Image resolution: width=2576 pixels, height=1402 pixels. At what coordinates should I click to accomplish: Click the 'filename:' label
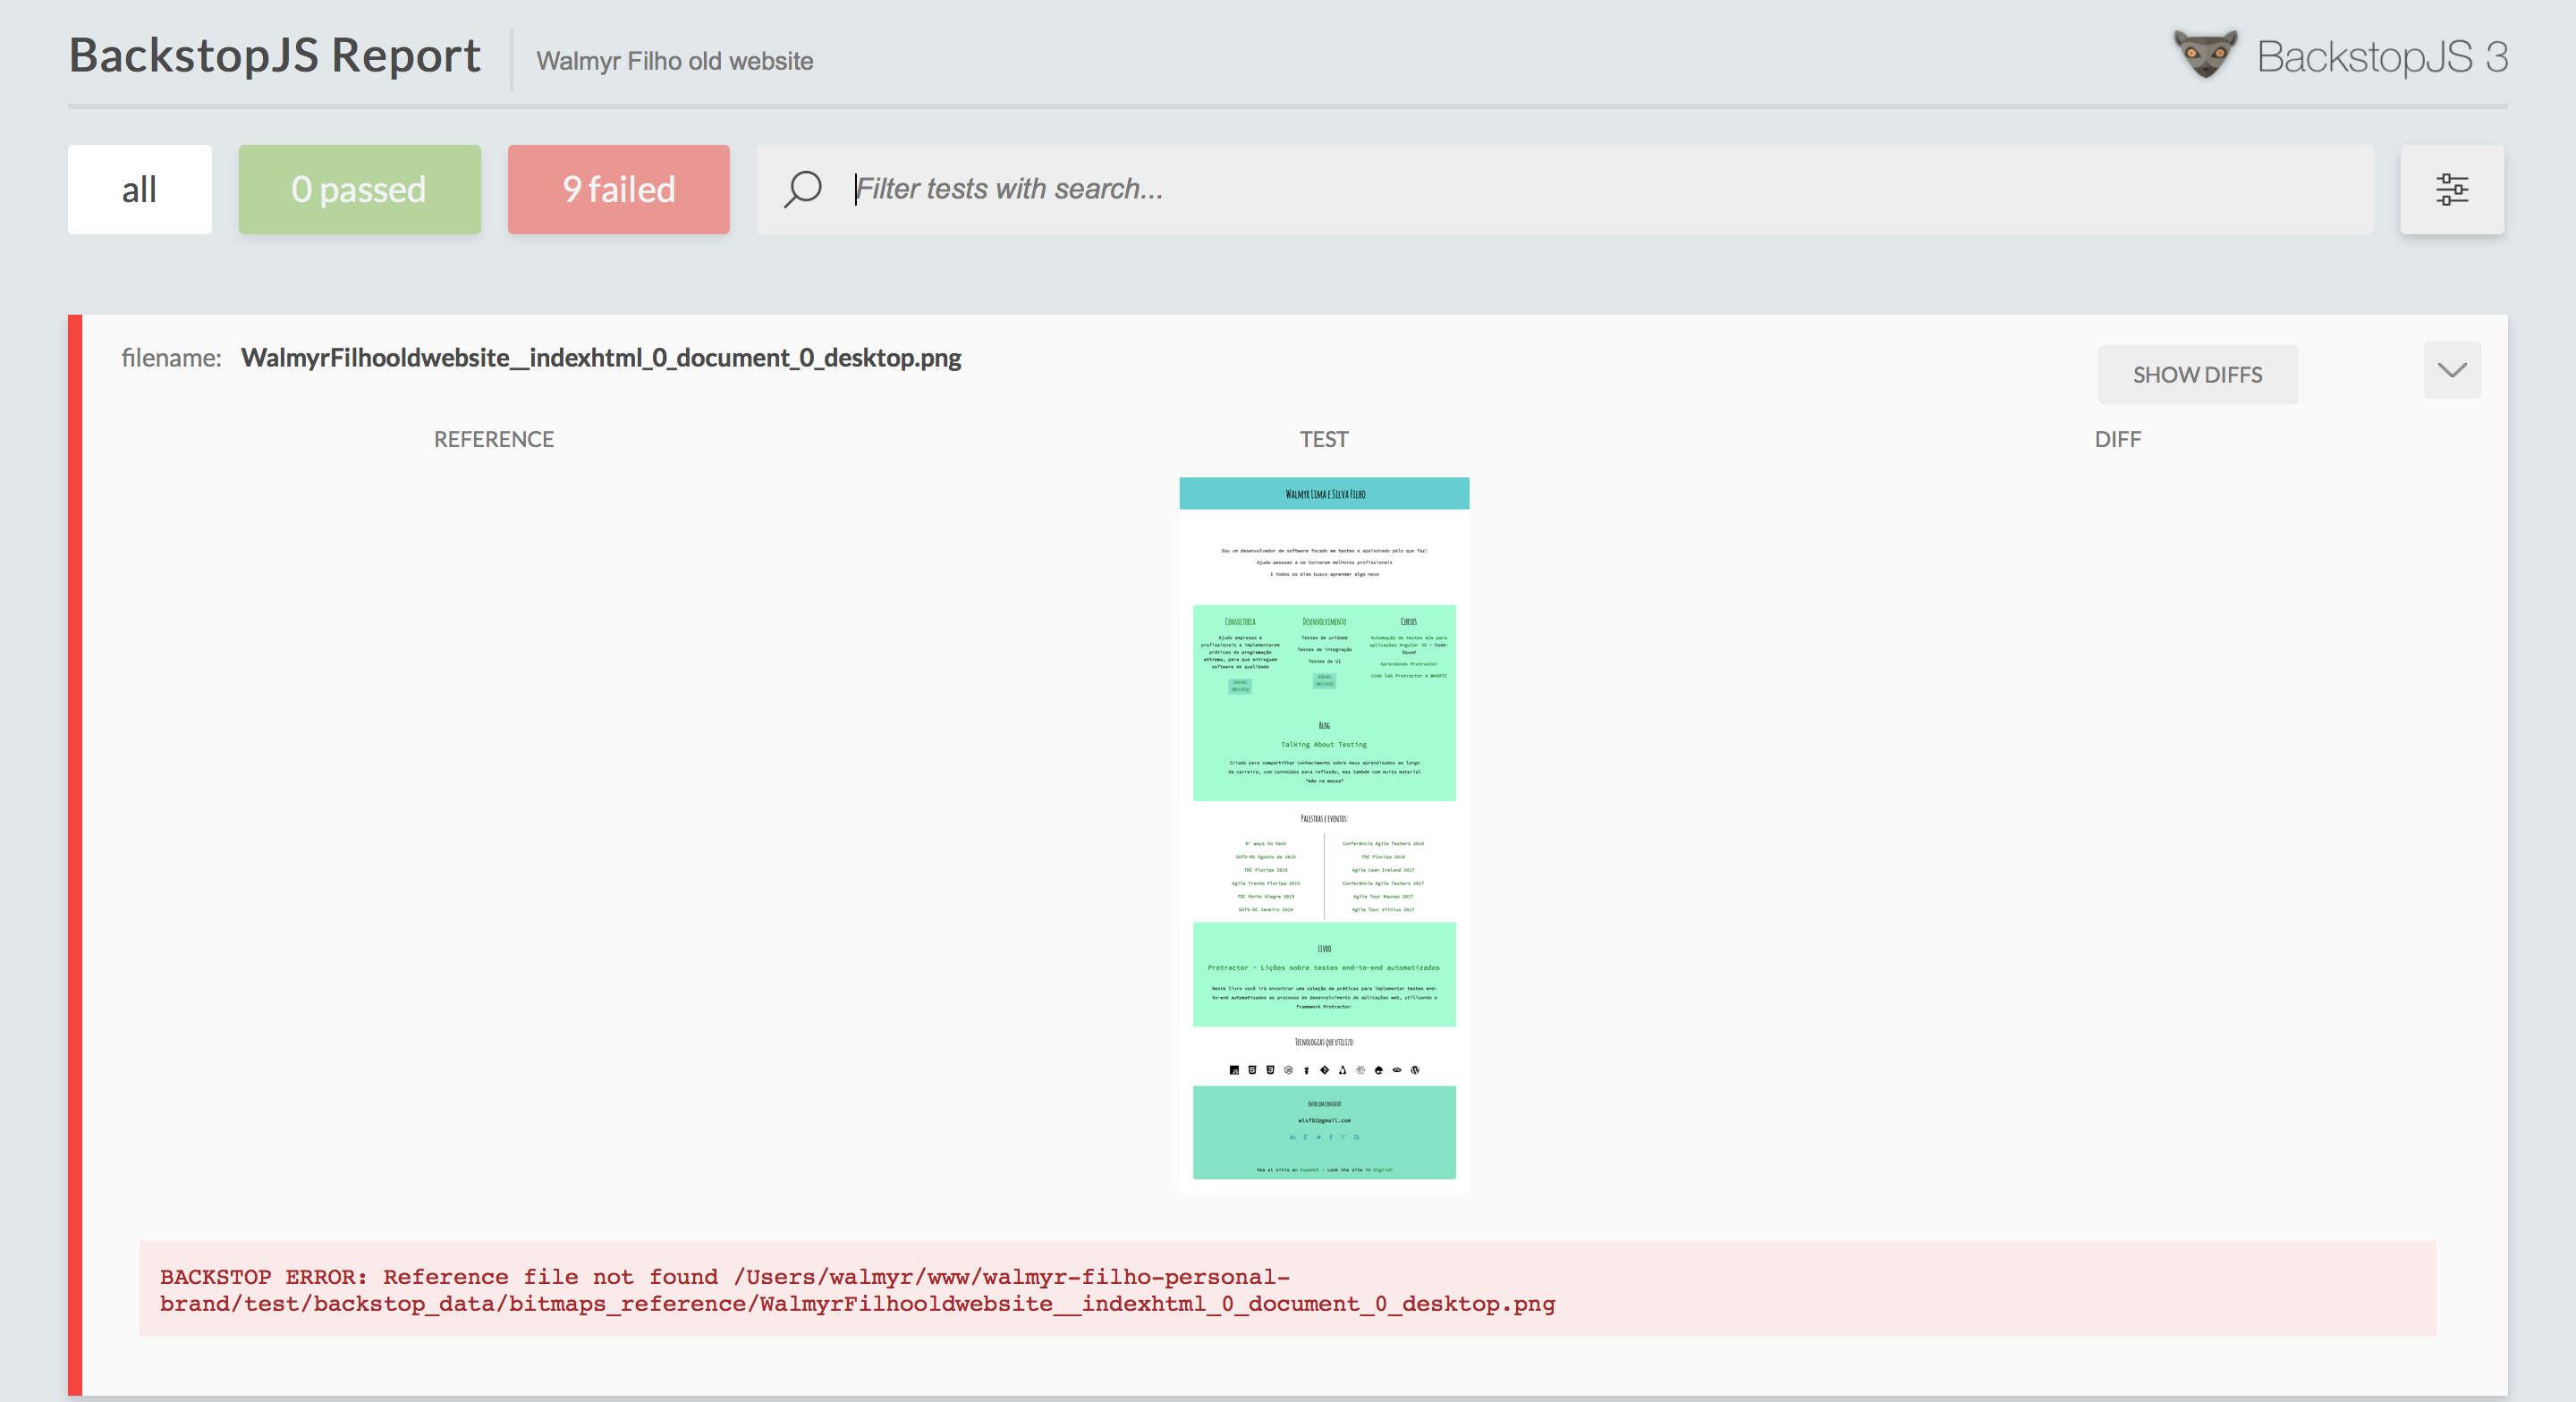coord(171,358)
